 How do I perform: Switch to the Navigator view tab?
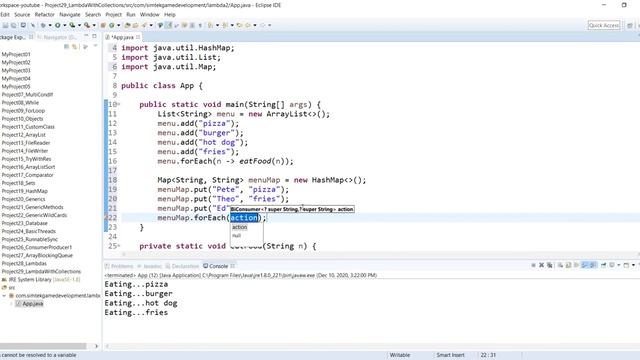(x=57, y=37)
